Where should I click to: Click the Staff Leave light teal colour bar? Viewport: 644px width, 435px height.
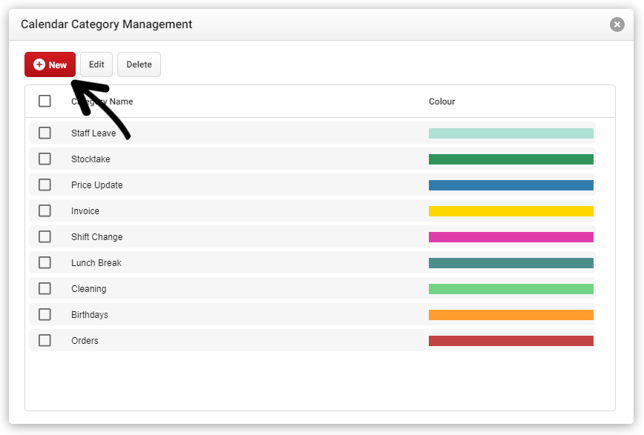point(511,133)
